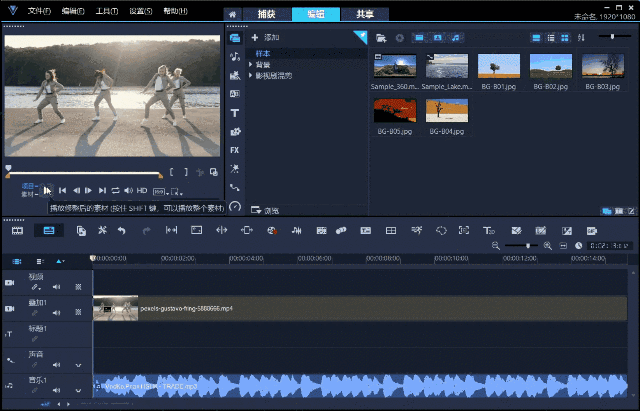Click the enlarge preview window icon
The image size is (640, 411).
[213, 172]
